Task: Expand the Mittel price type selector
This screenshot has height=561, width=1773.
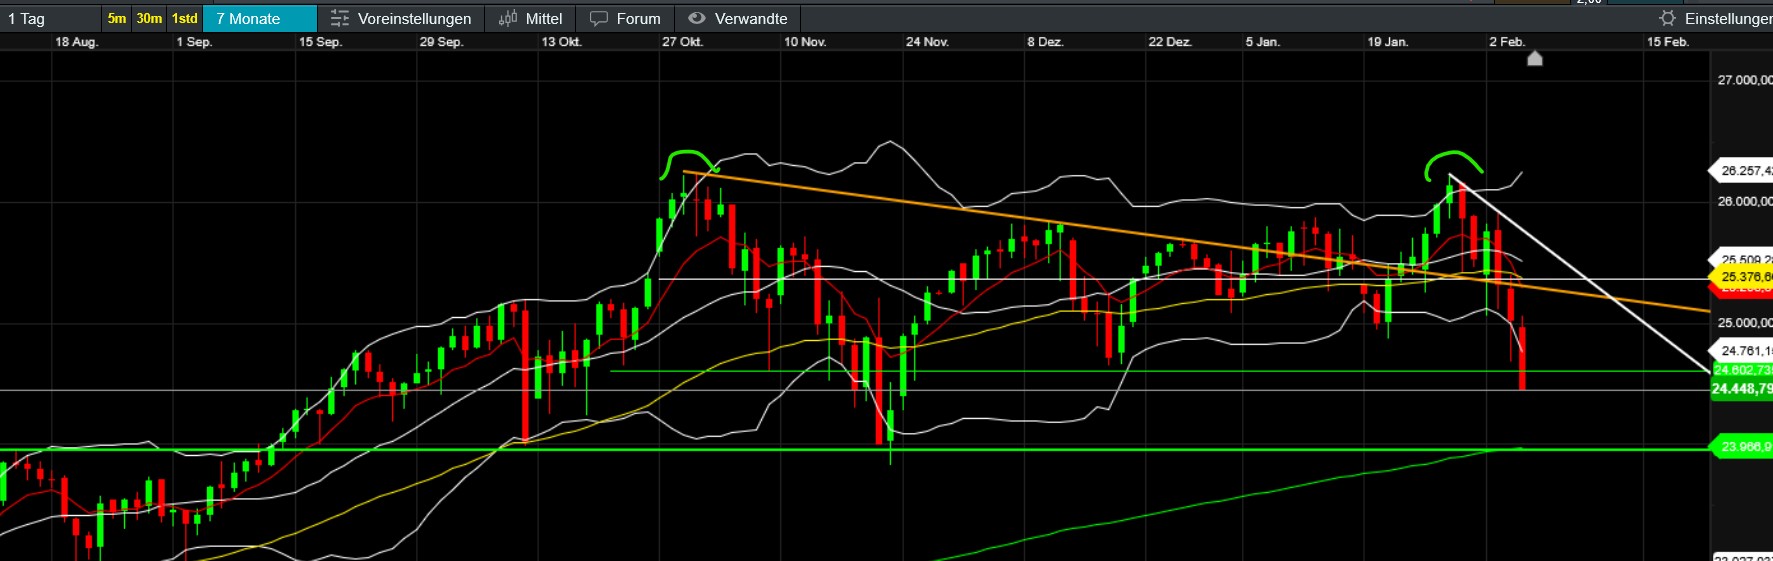Action: [543, 18]
